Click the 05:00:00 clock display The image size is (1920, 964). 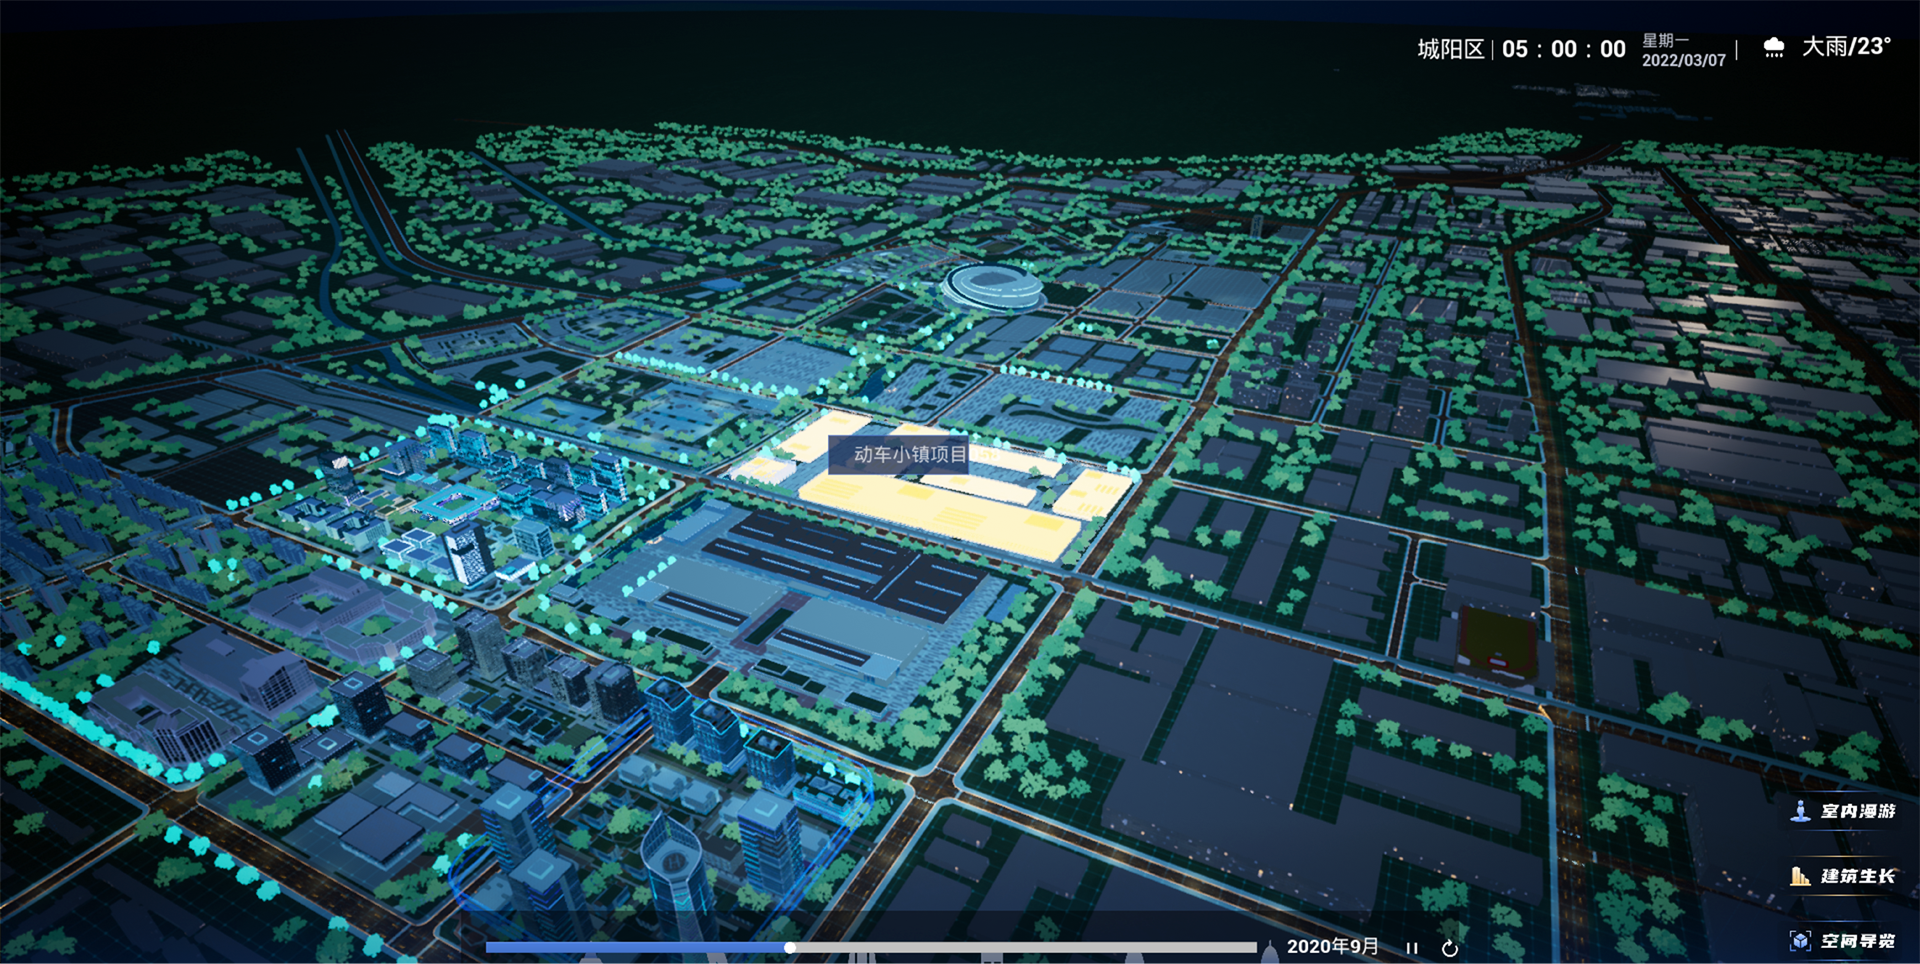[1563, 50]
